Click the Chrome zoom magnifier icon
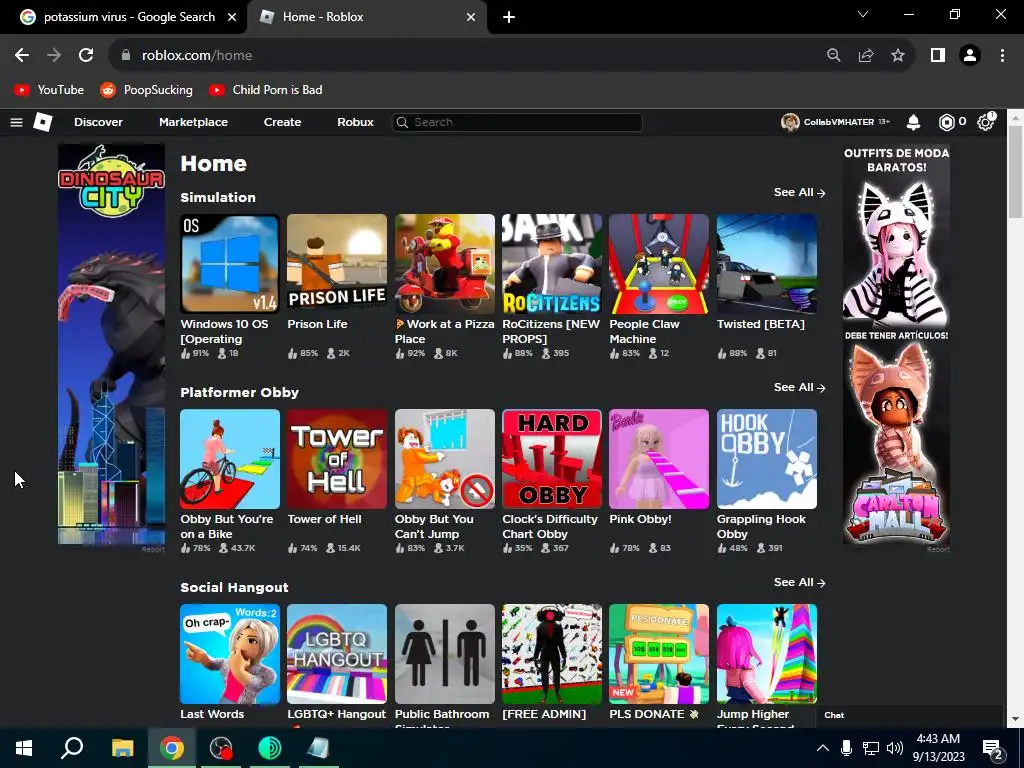 tap(833, 56)
